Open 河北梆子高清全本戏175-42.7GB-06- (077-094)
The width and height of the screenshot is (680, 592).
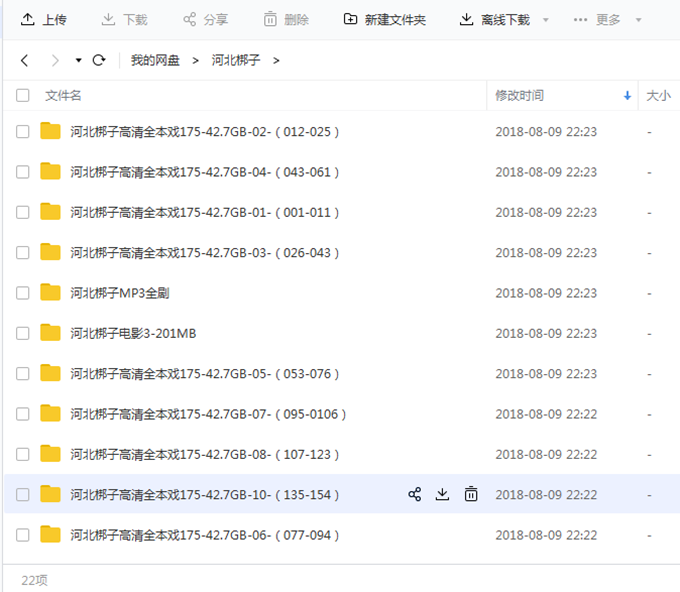[x=205, y=535]
